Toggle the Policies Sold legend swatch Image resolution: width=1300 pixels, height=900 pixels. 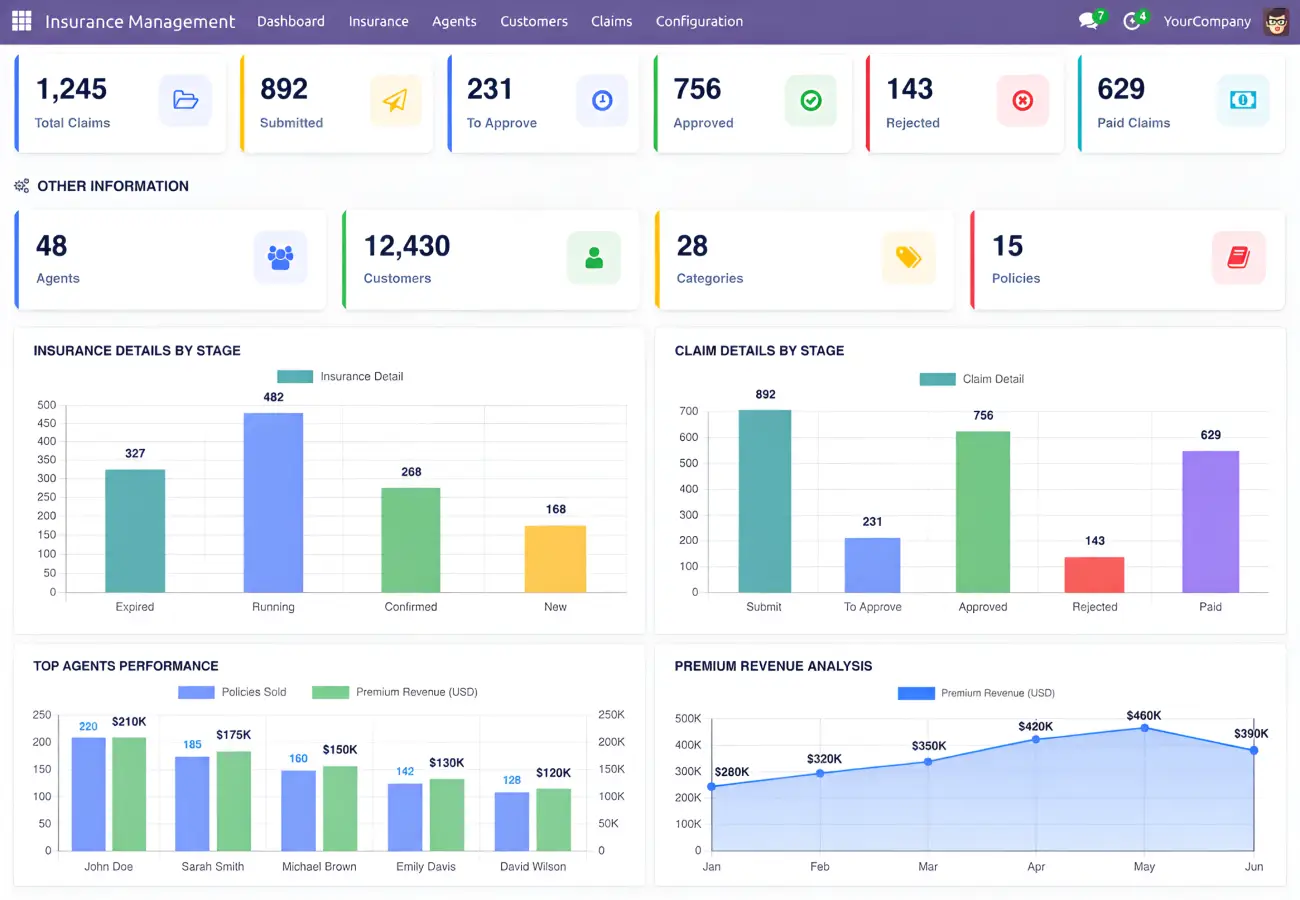point(196,692)
